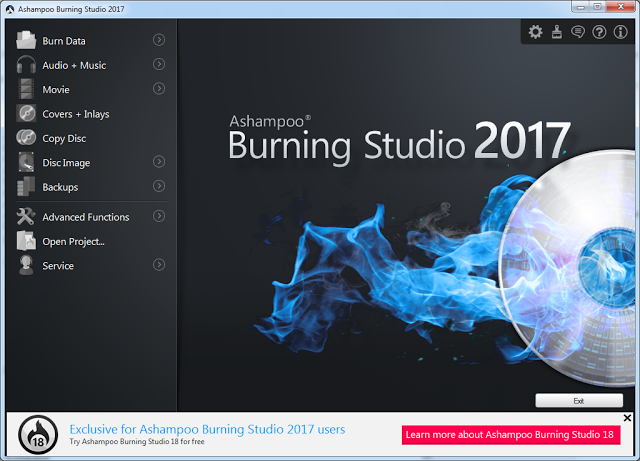This screenshot has height=461, width=640.
Task: Click the Backups stacked drives icon
Action: 26,187
